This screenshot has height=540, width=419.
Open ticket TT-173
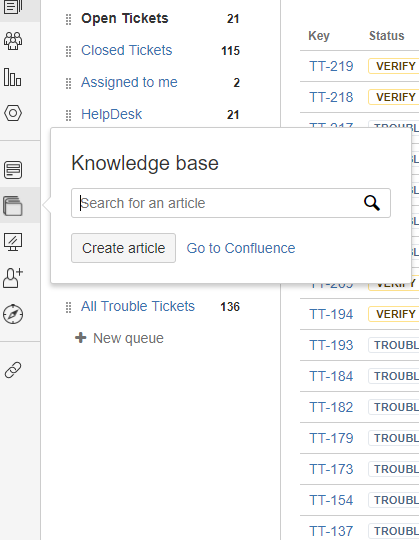(x=331, y=469)
